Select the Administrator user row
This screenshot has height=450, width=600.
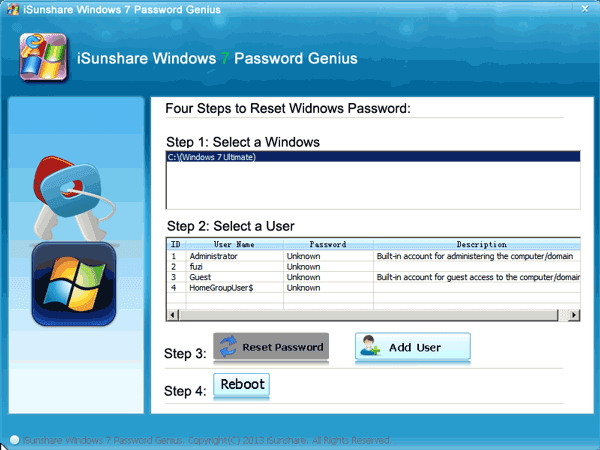click(373, 256)
